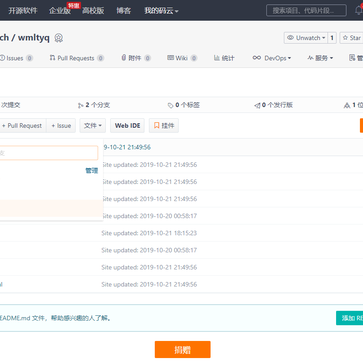Focus the top search projects input field
Image resolution: width=363 pixels, height=363 pixels.
tap(306, 11)
